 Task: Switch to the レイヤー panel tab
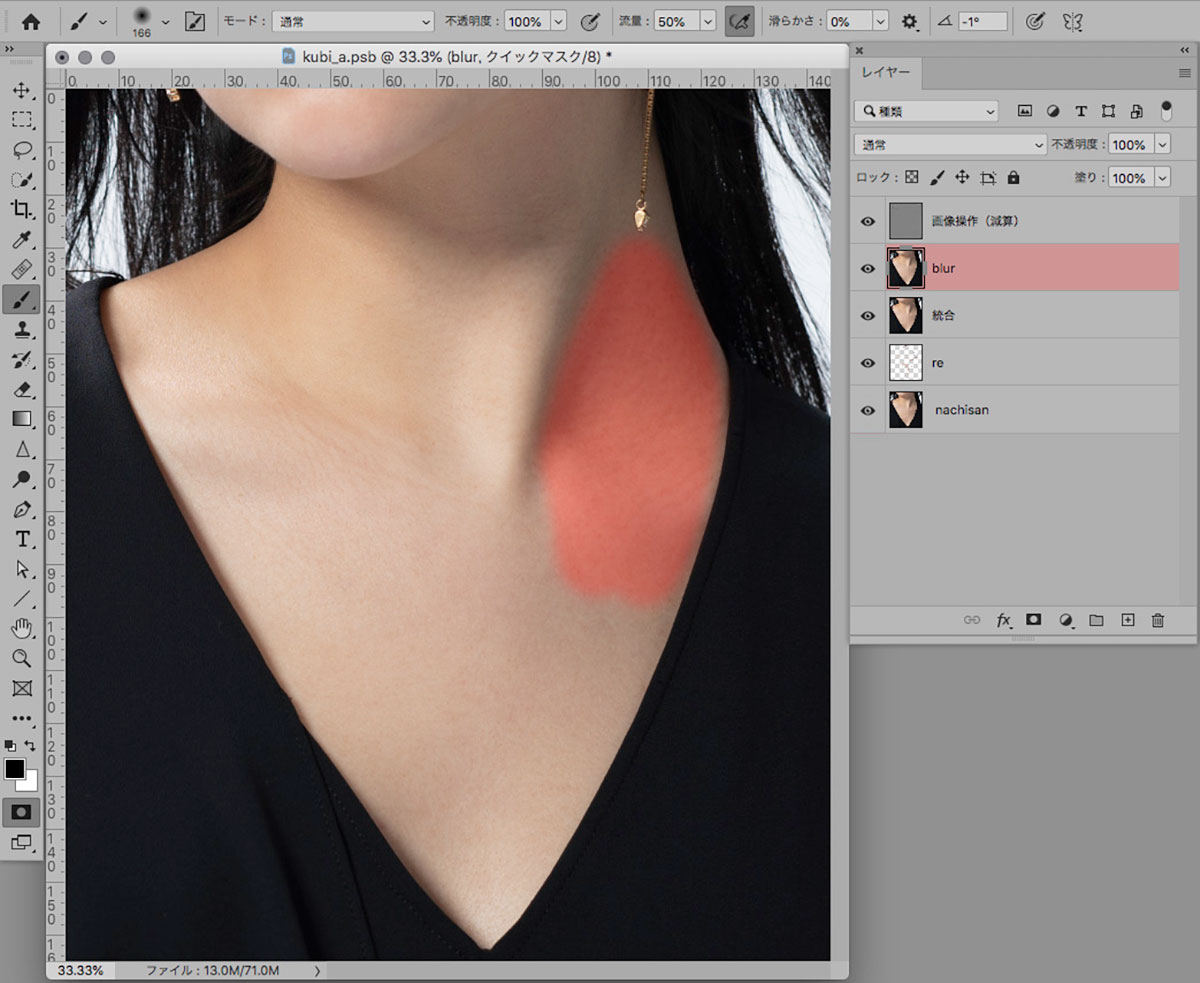(885, 73)
